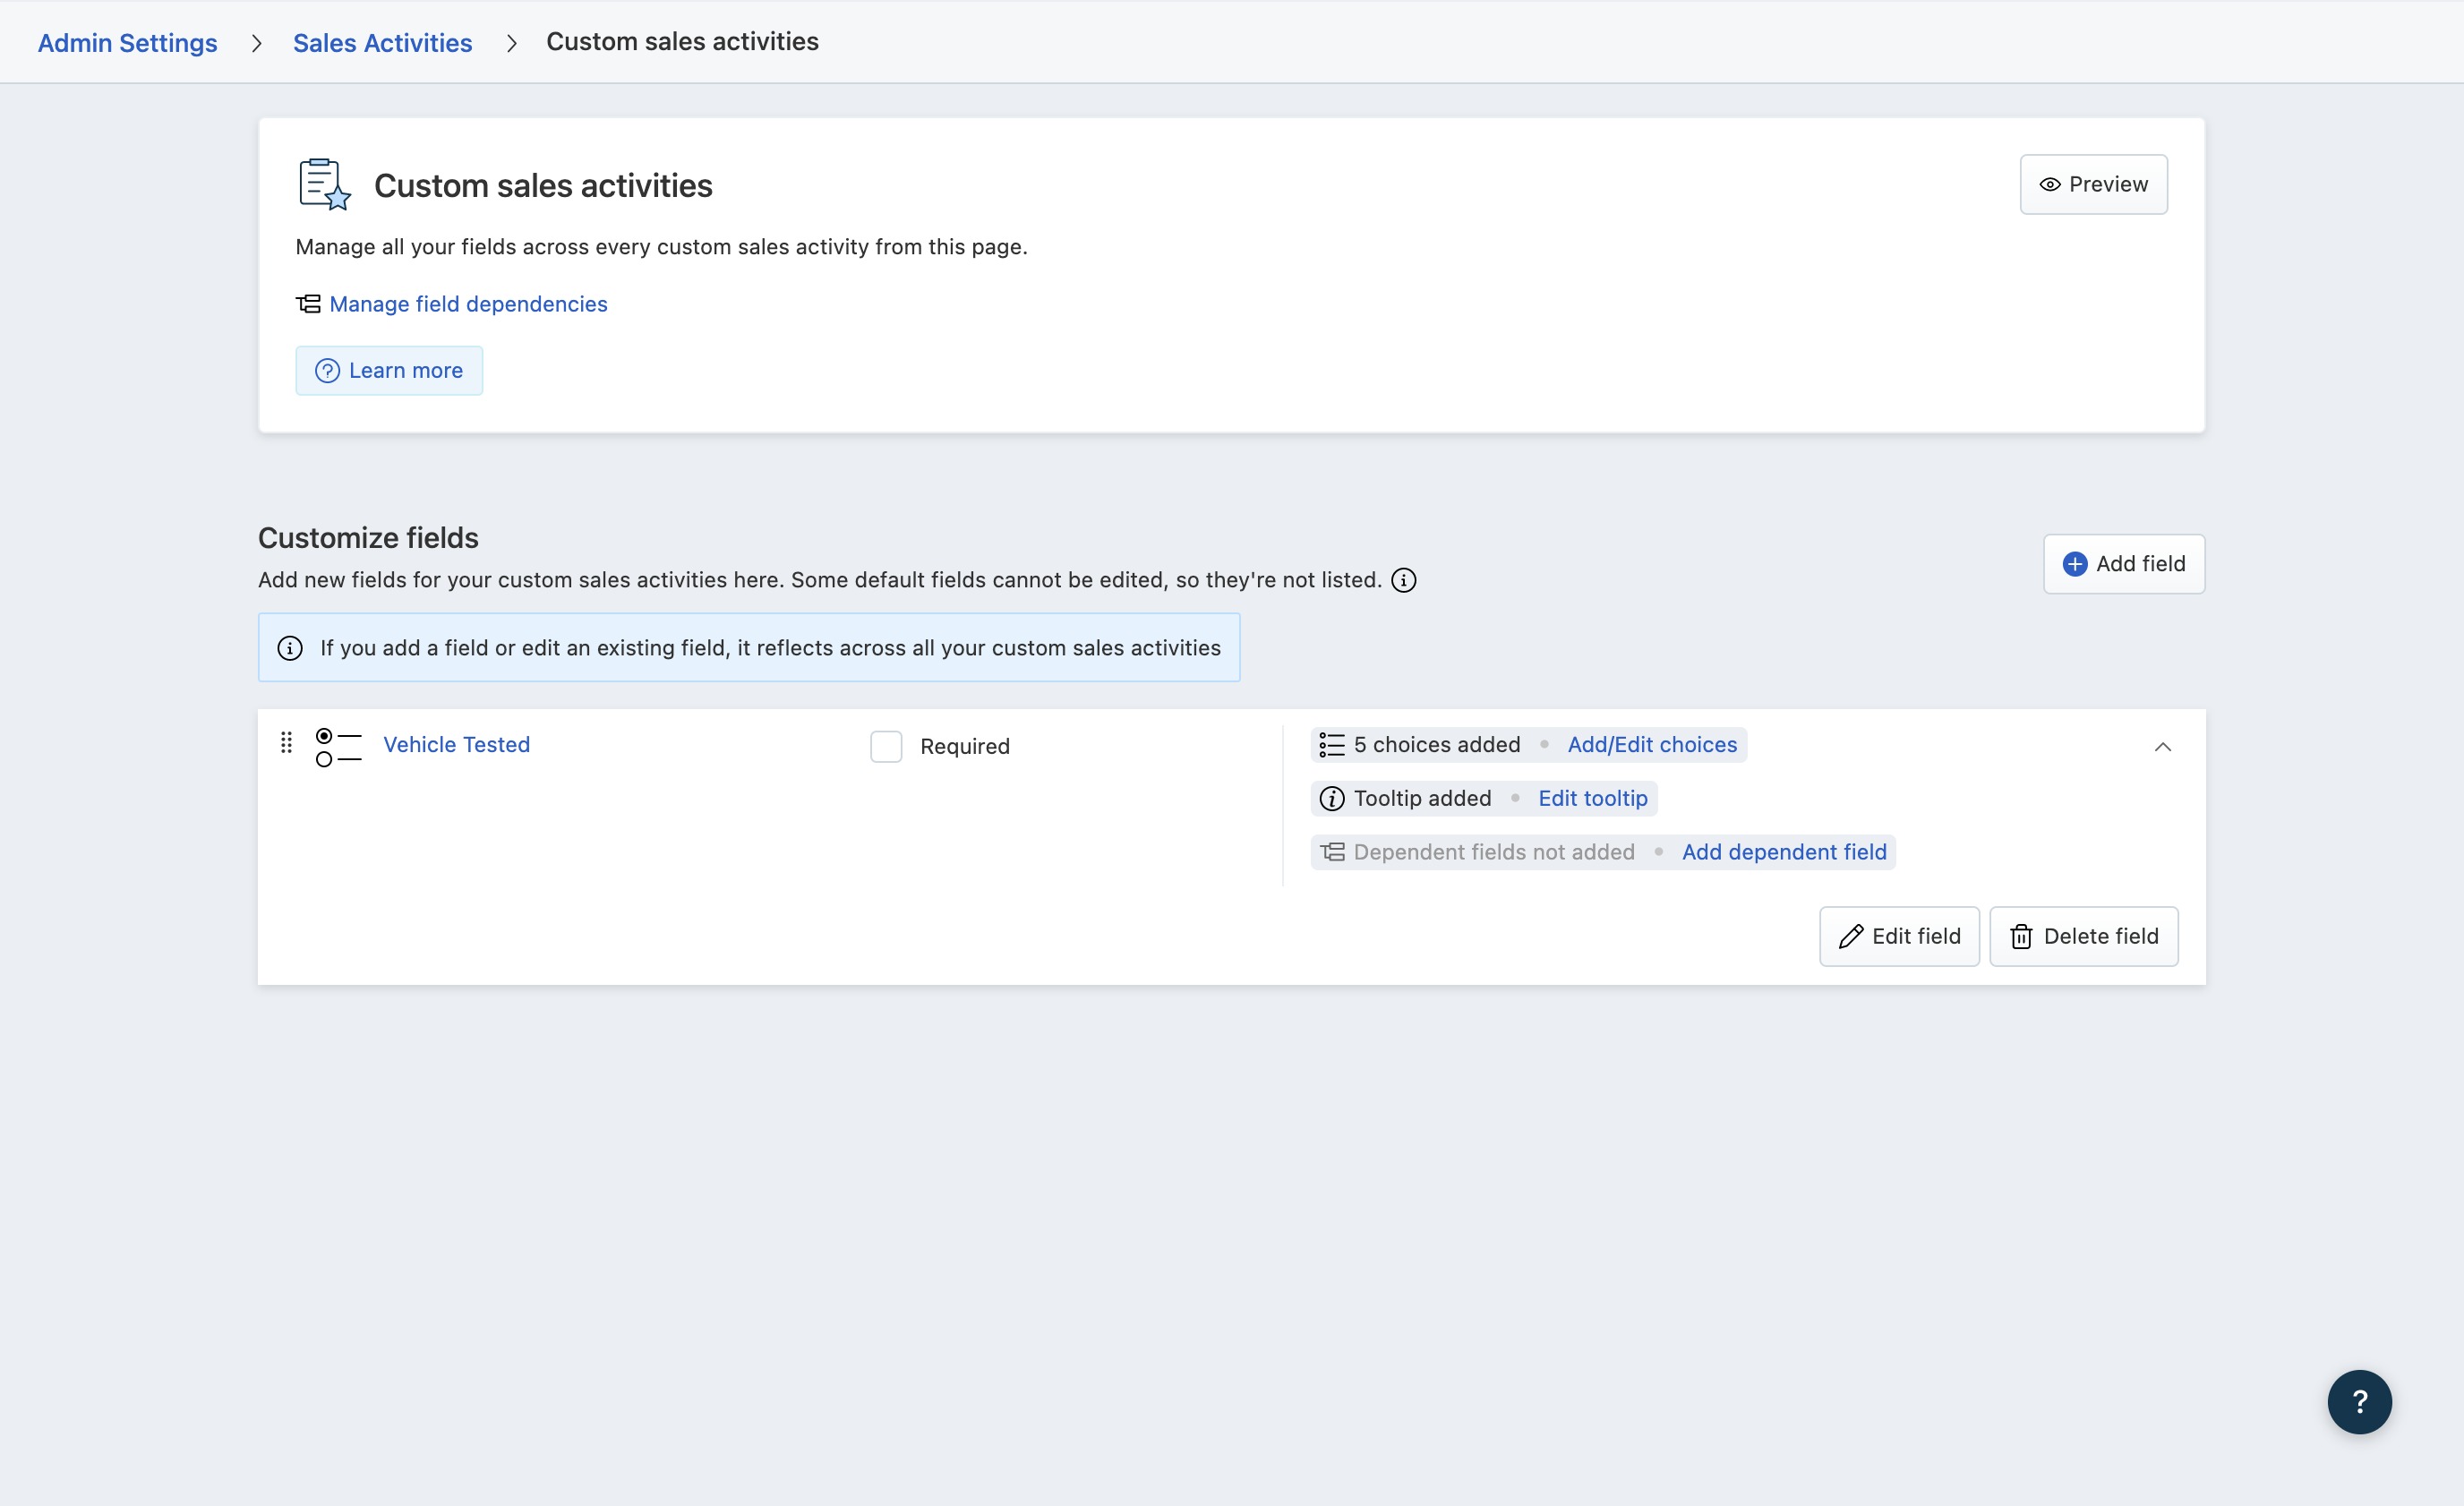Click the choices list icon beside 5 choices added

[x=1332, y=745]
